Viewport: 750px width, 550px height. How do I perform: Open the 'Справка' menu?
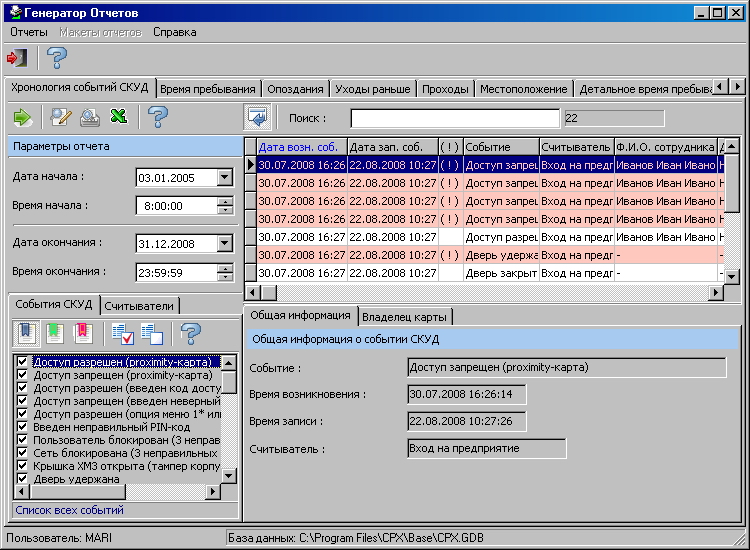click(x=174, y=32)
